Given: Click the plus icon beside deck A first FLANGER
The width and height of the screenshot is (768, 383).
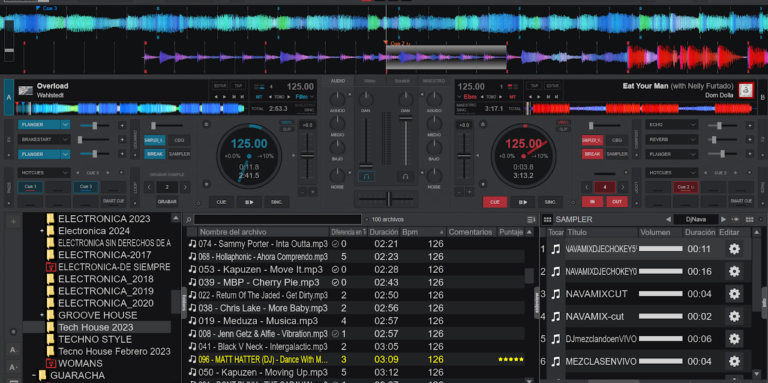Looking at the screenshot, I should point(121,125).
